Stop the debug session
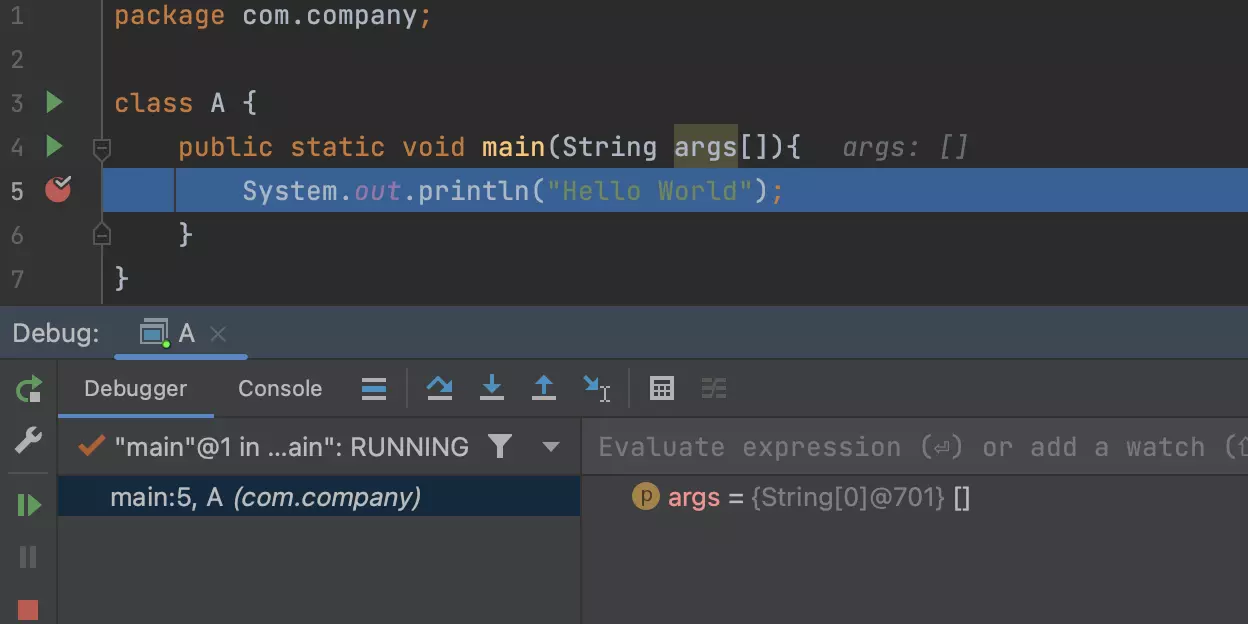 pos(29,610)
